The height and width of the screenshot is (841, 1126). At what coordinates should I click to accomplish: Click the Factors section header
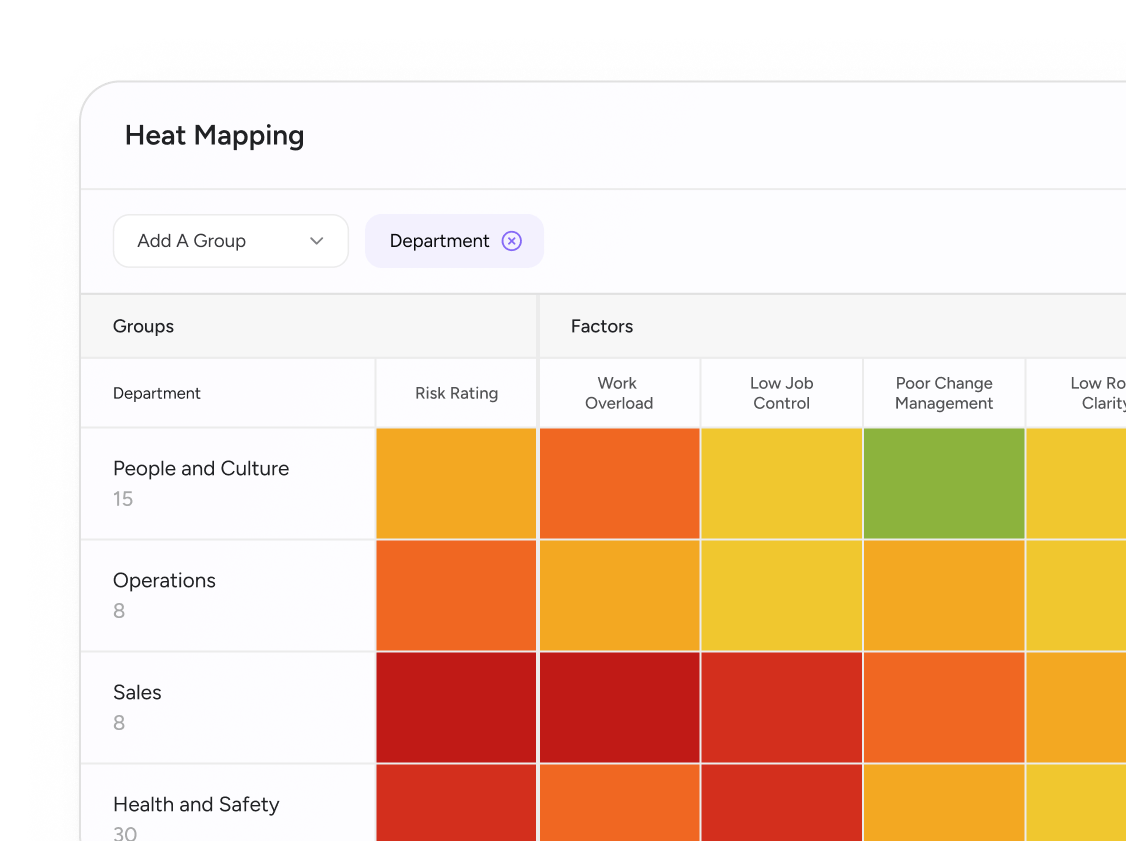(x=601, y=326)
